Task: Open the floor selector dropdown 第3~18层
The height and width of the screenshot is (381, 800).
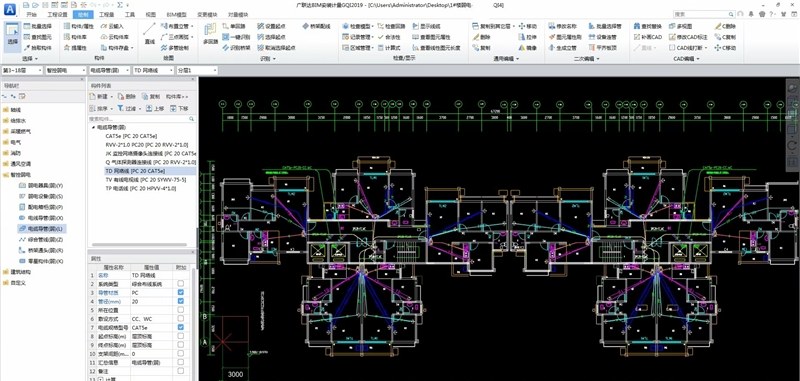Action: pyautogui.click(x=21, y=70)
